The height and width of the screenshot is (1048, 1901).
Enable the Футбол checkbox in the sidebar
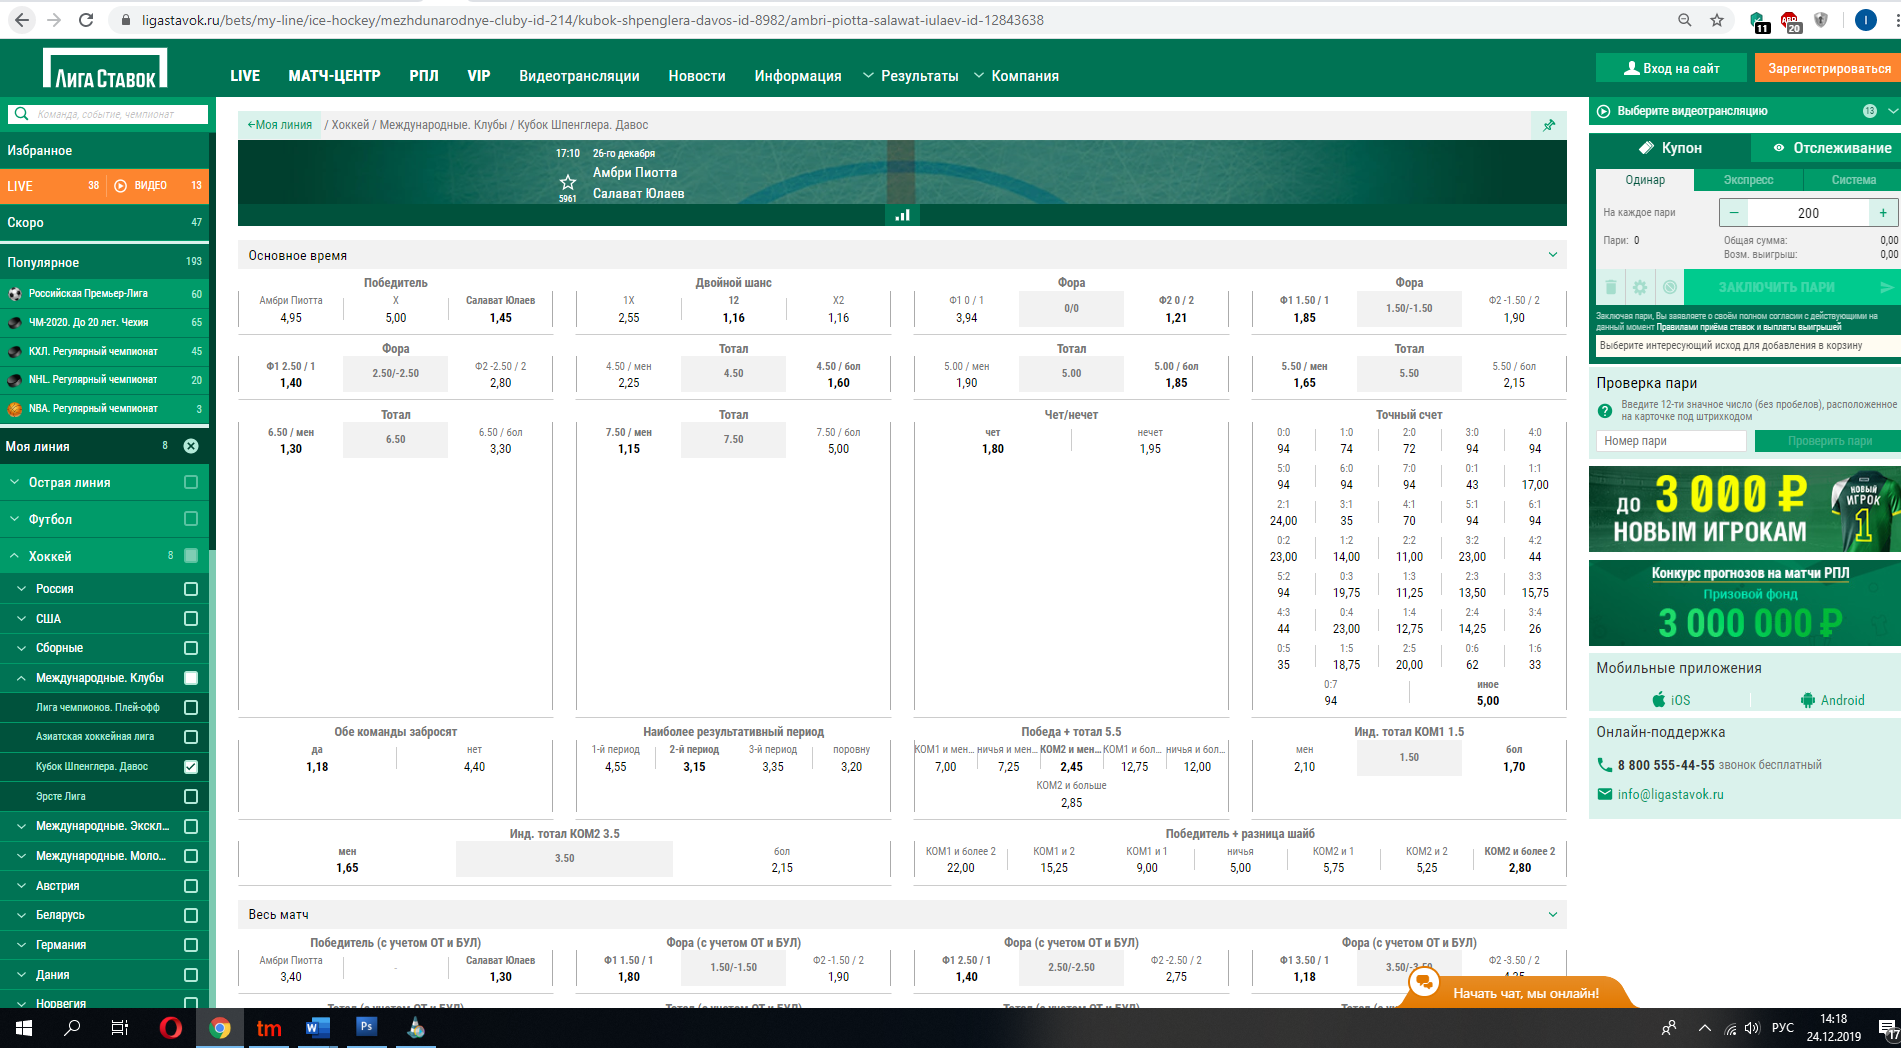point(191,519)
